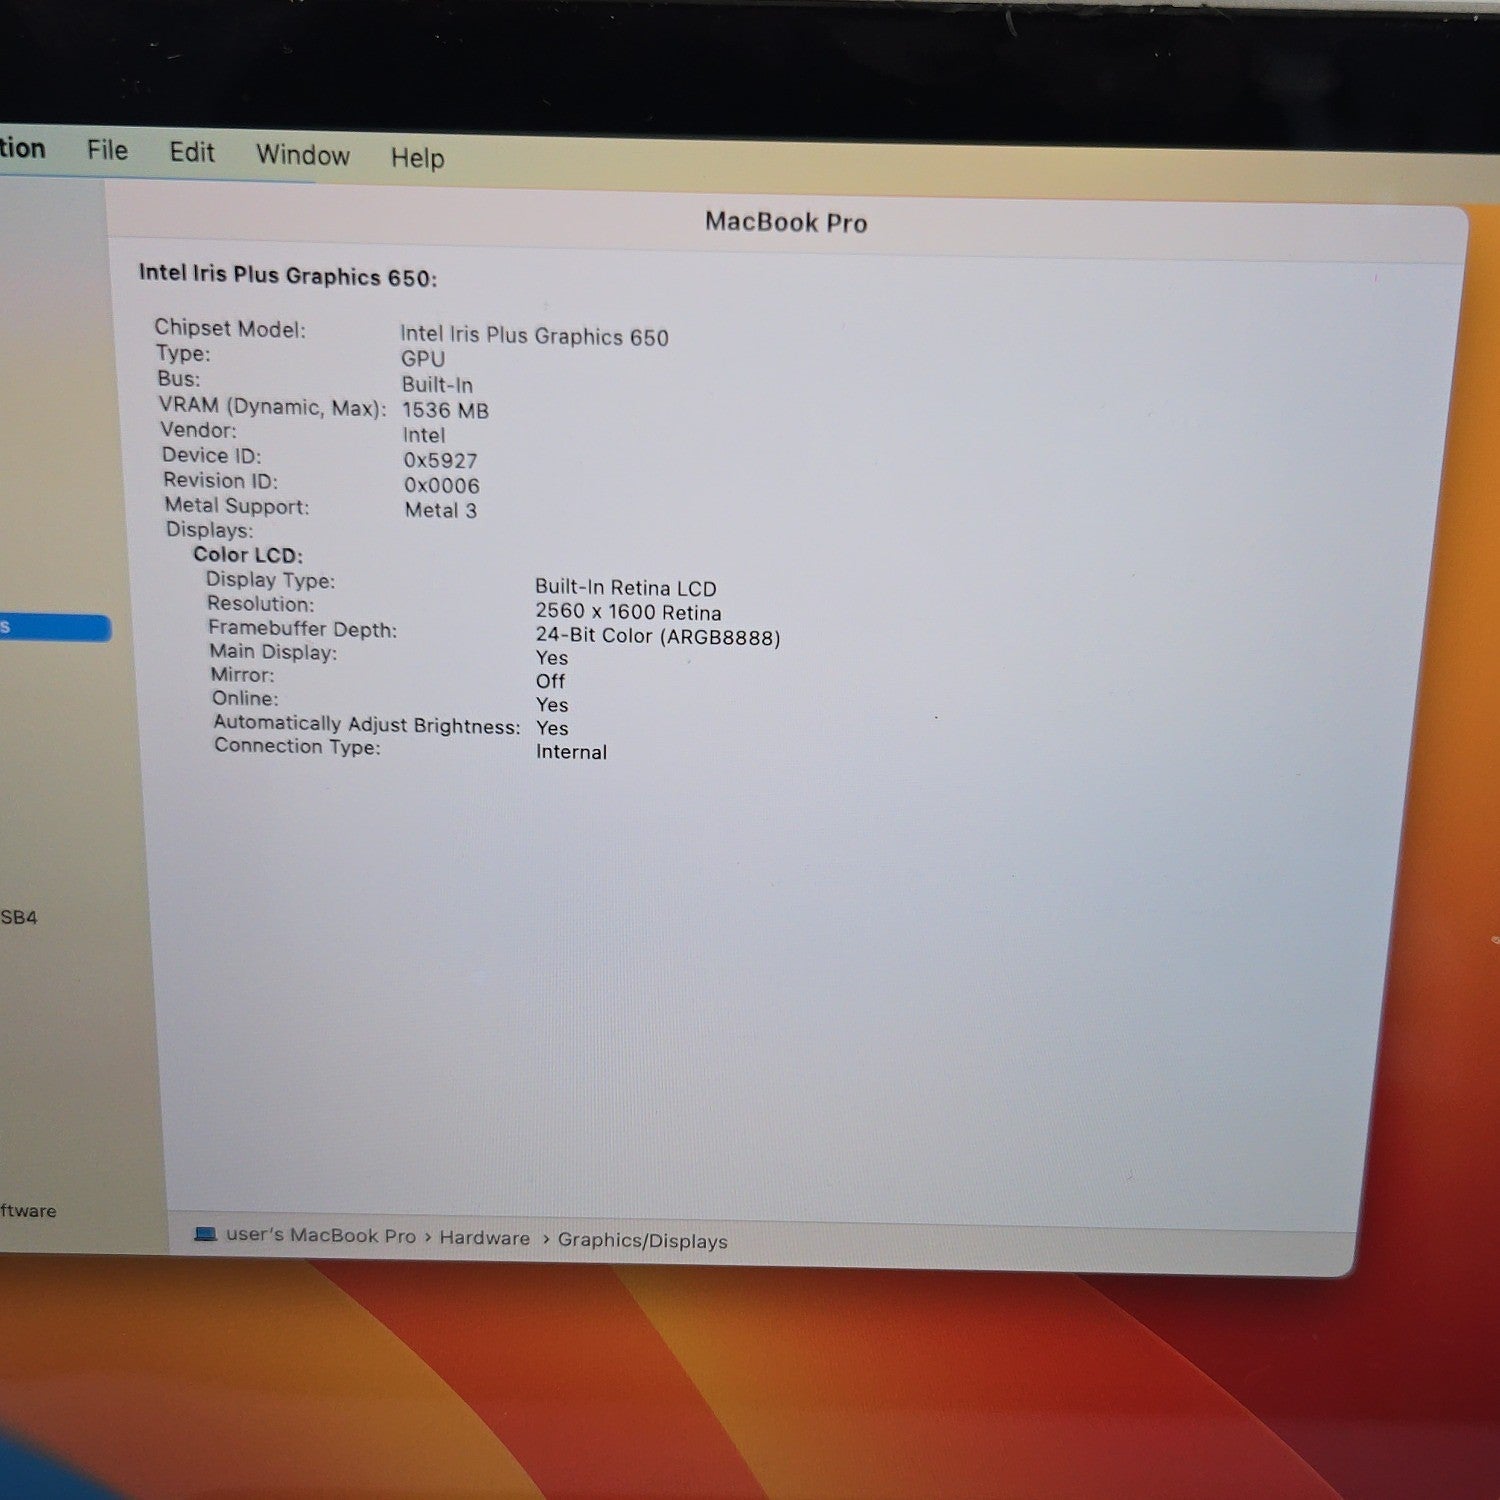Select the "2560 x 1600 Retina" resolution value
Viewport: 1500px width, 1500px height.
coord(628,612)
